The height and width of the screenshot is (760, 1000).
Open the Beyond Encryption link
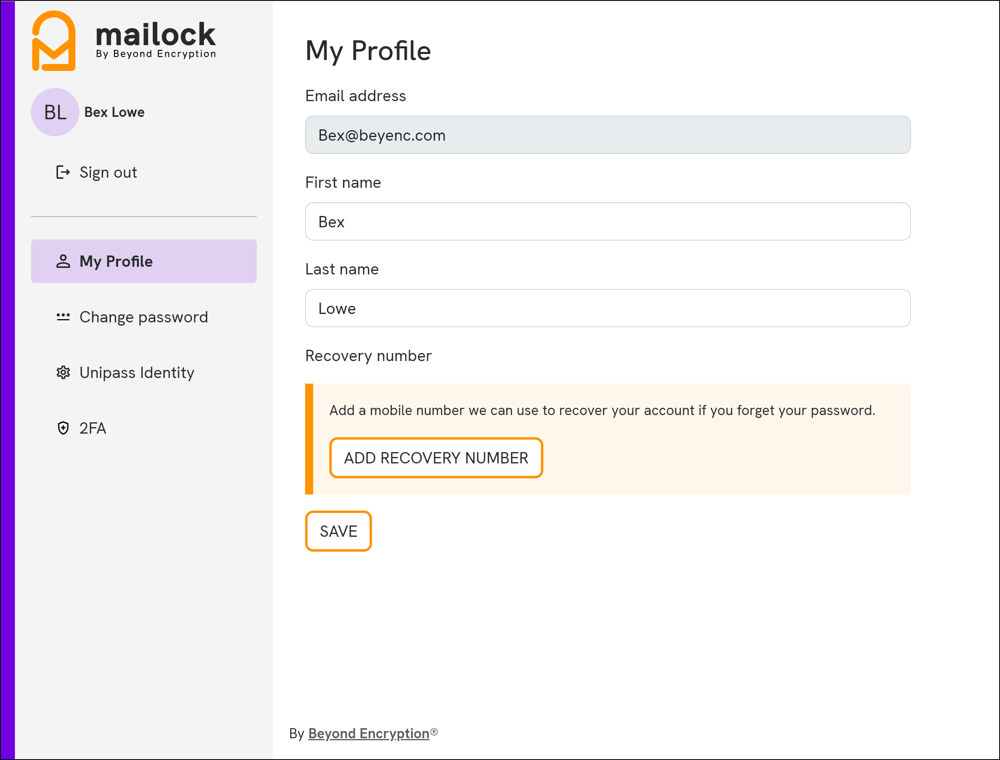click(x=366, y=733)
